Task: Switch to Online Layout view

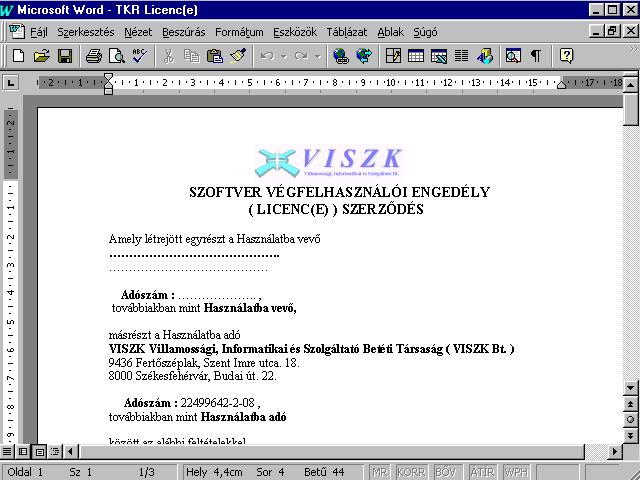Action: [x=23, y=451]
